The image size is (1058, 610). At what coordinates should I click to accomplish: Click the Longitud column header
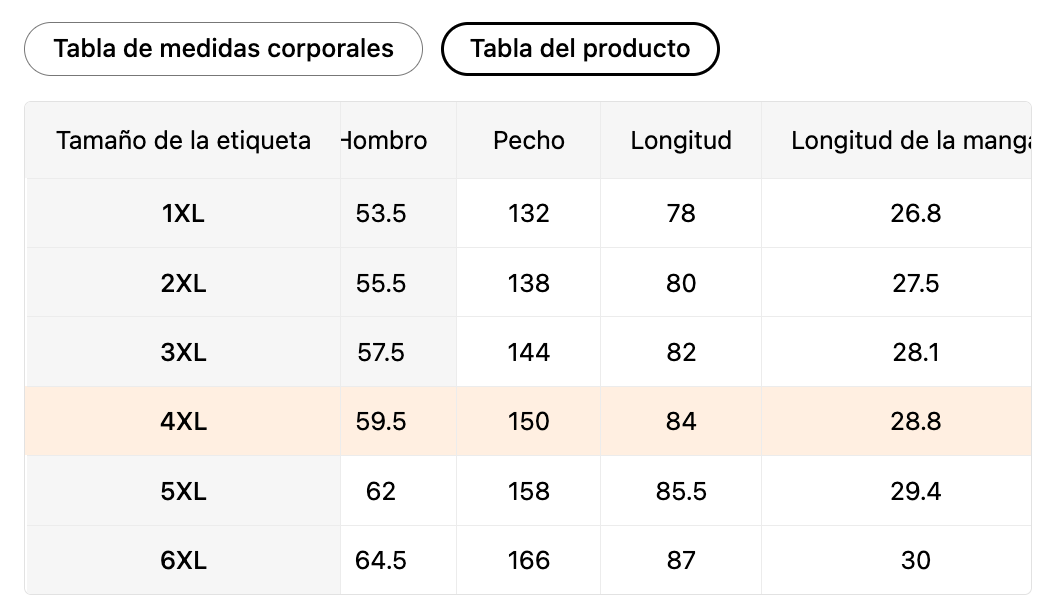pyautogui.click(x=681, y=141)
